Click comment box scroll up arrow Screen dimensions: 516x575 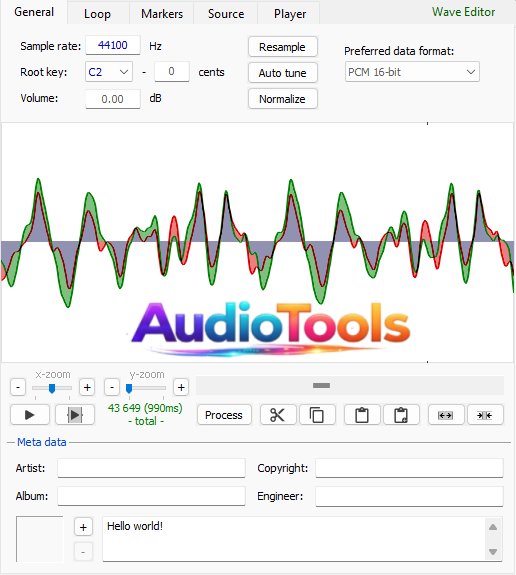[493, 527]
